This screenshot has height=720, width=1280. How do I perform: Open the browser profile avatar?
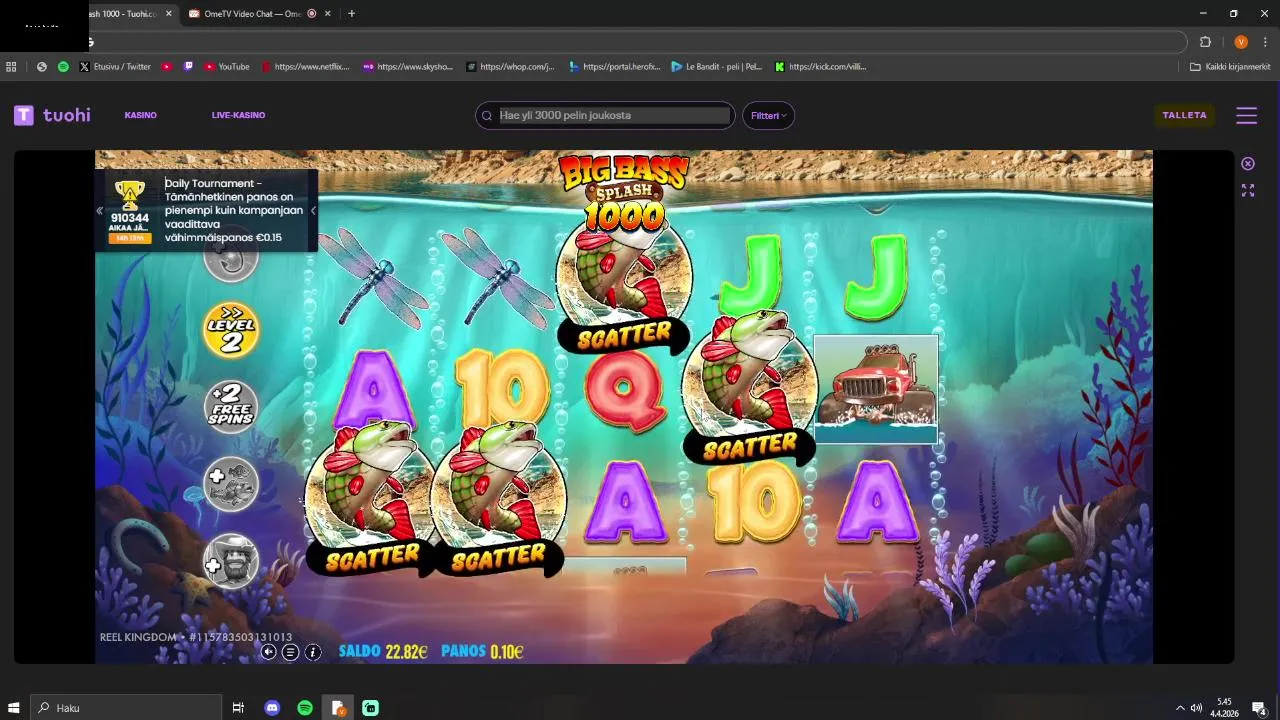[1241, 42]
